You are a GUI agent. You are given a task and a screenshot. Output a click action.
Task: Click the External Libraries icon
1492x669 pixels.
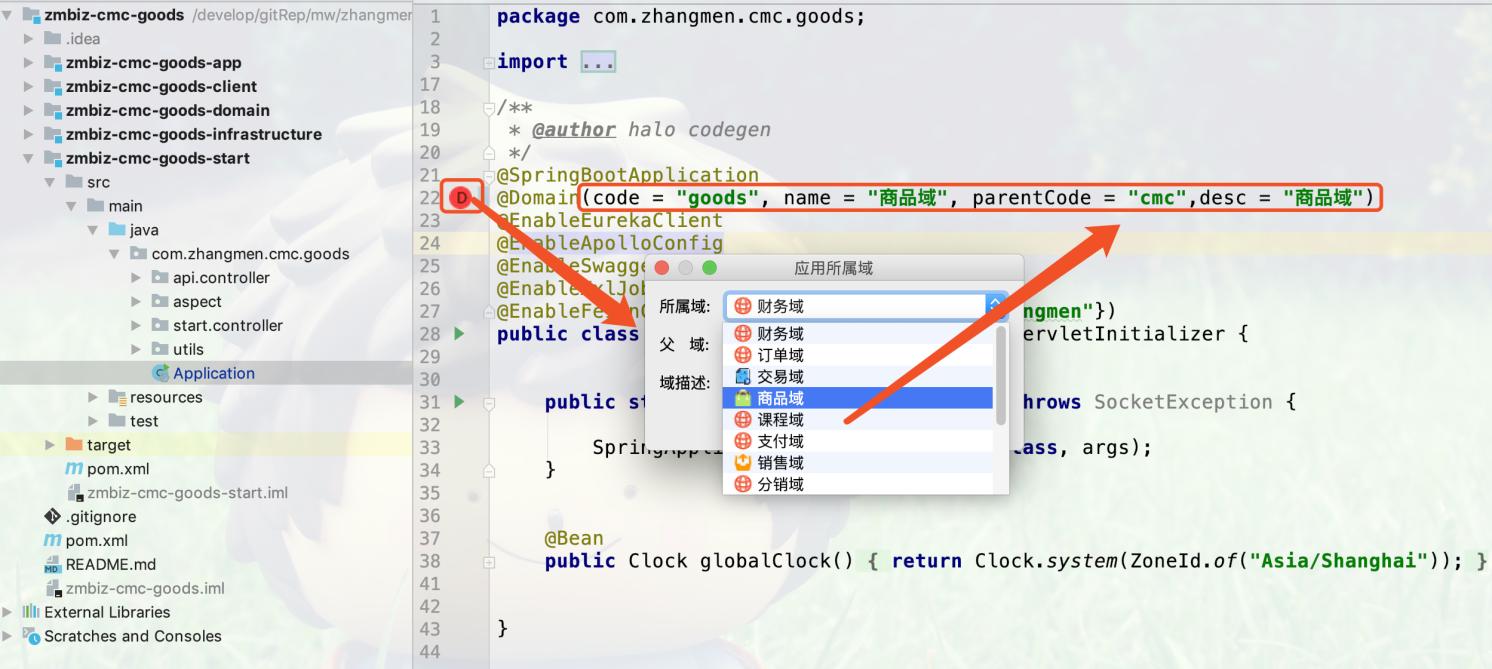click(x=31, y=612)
